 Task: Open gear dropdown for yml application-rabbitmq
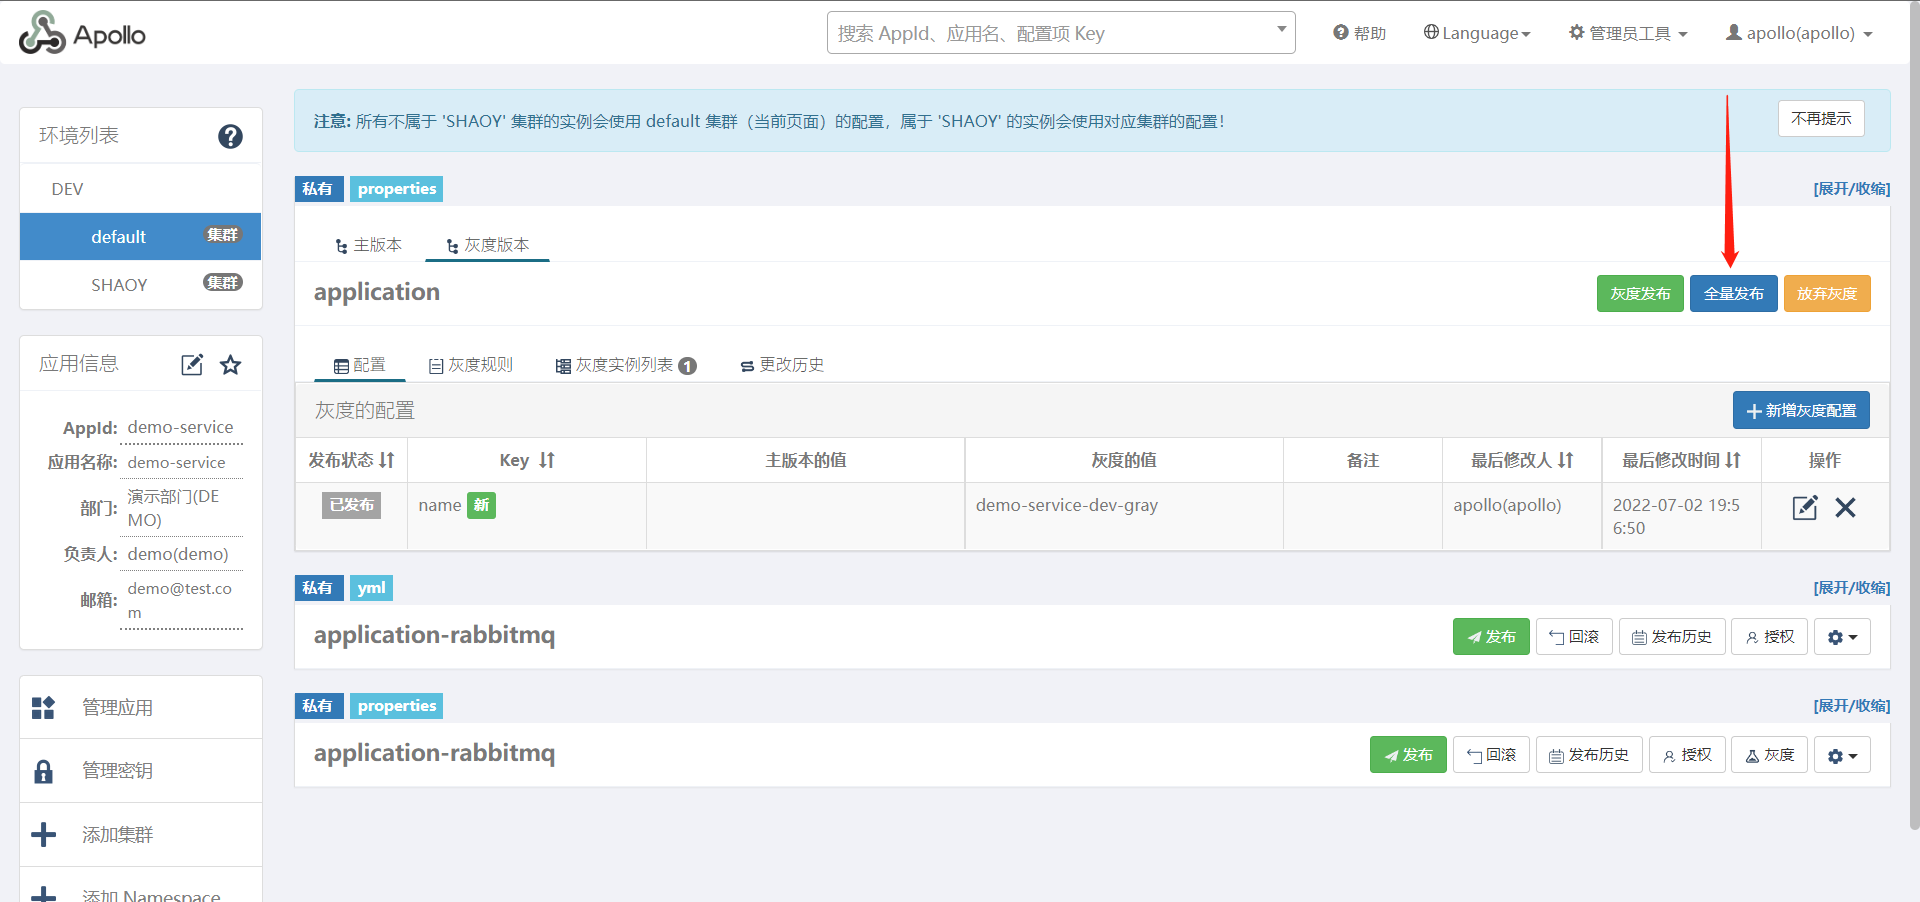(x=1841, y=637)
